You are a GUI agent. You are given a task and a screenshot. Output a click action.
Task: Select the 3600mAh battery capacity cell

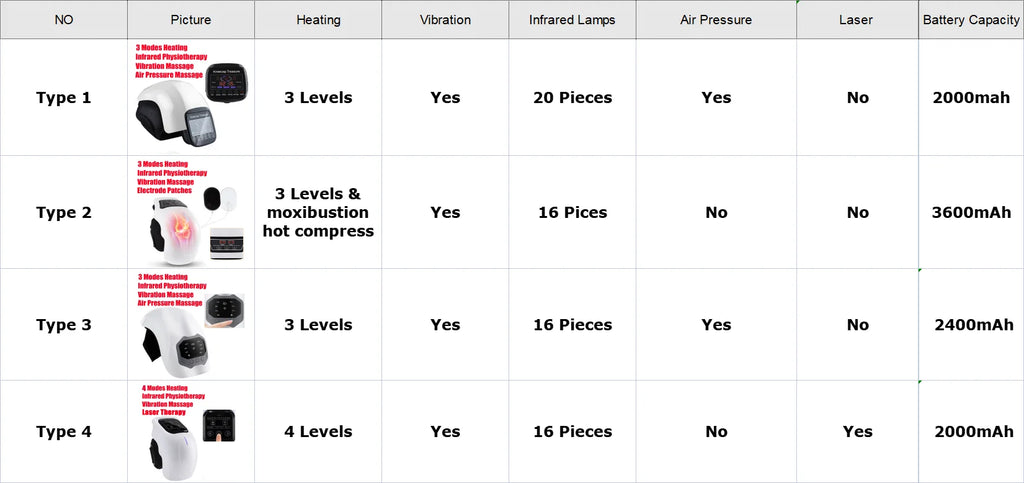[x=971, y=212]
